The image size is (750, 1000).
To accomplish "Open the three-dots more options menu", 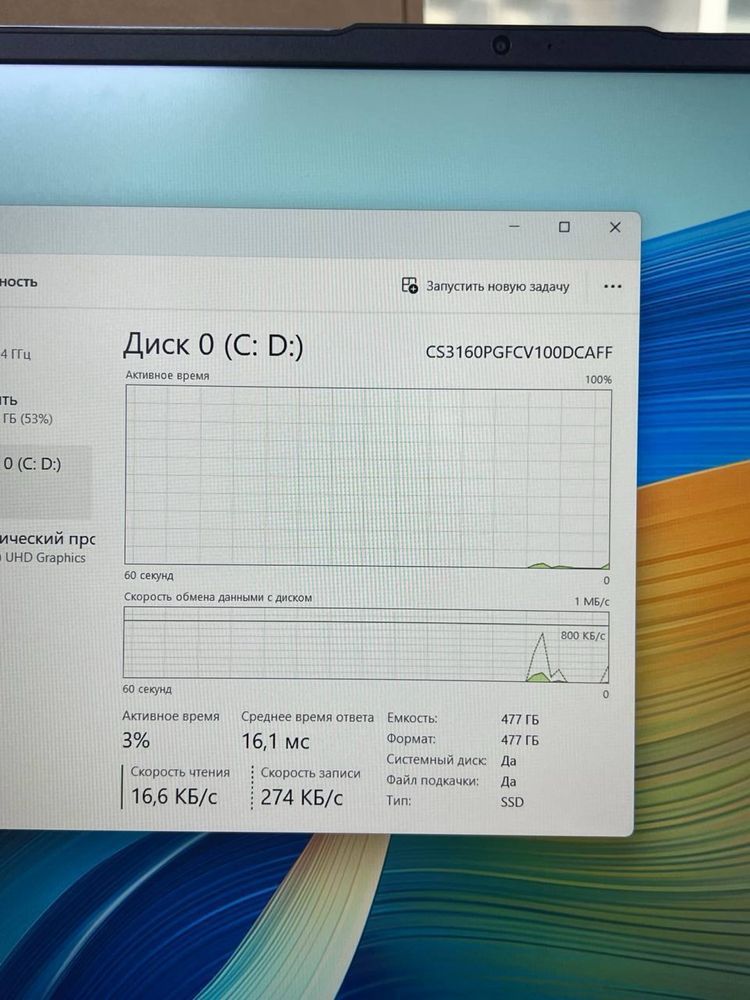I will tap(612, 287).
